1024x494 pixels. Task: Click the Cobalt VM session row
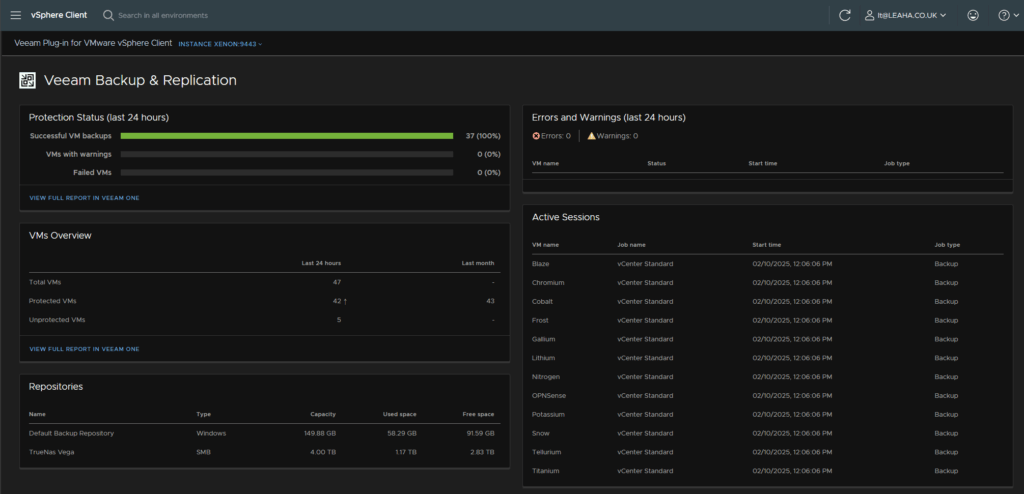tap(767, 302)
